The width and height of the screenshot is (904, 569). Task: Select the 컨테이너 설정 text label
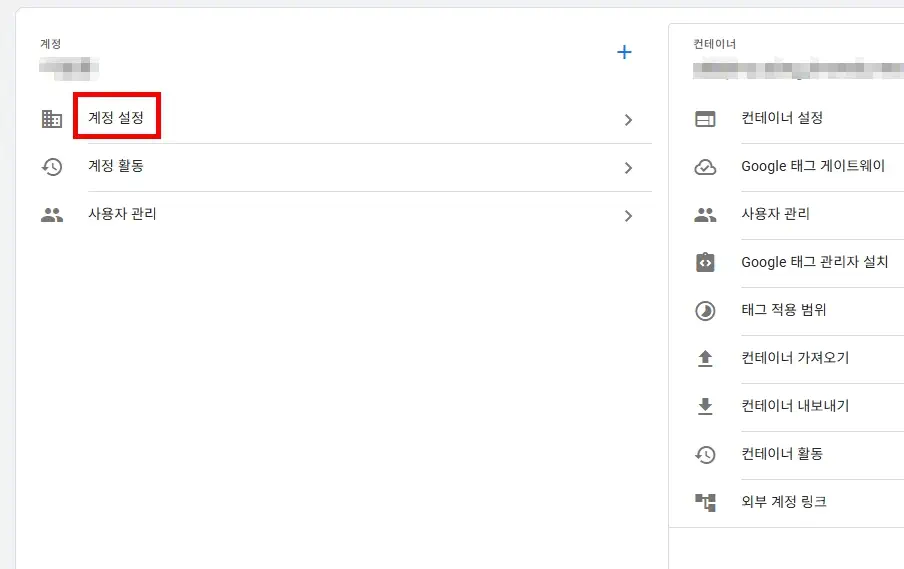pyautogui.click(x=782, y=118)
